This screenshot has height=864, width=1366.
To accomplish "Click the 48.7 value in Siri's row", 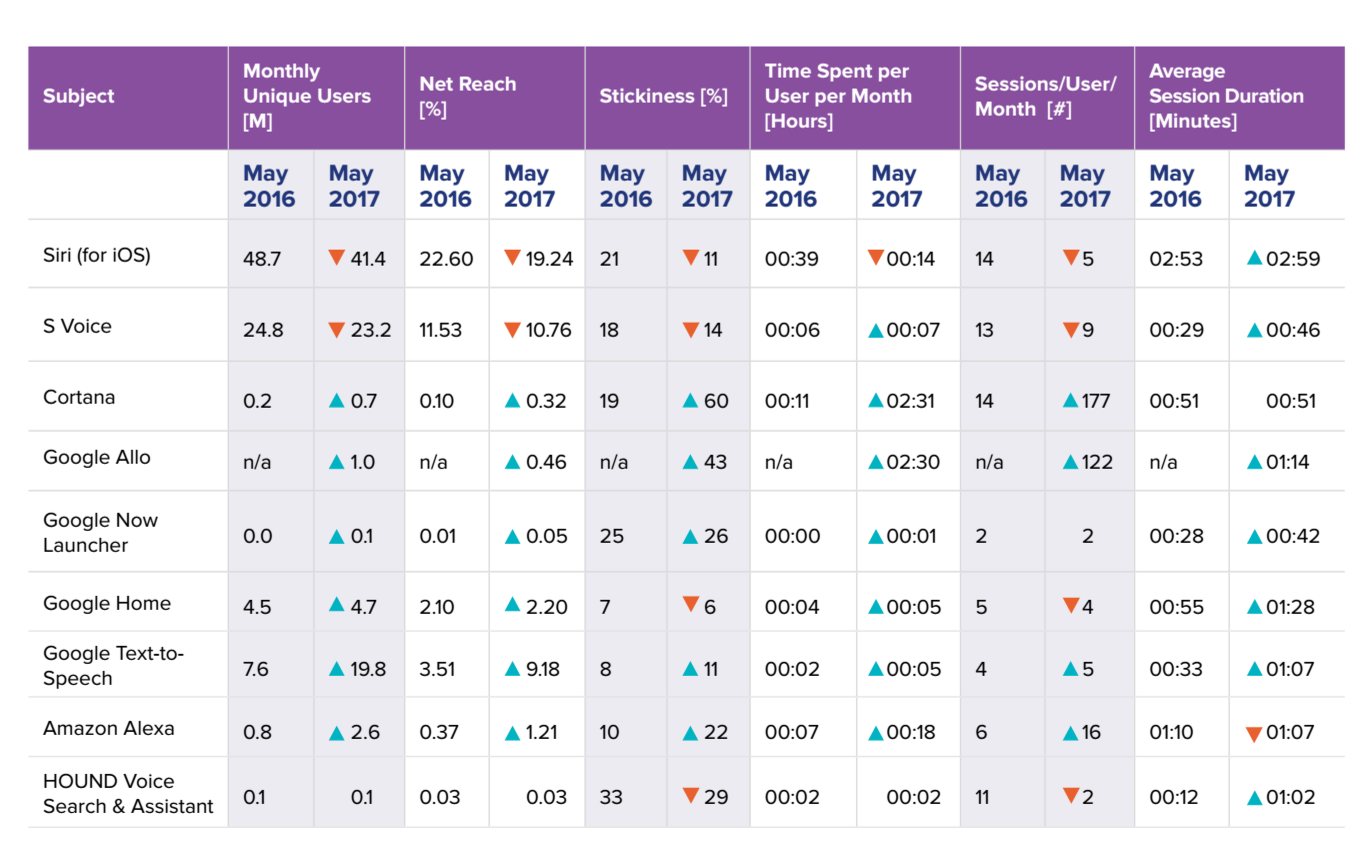I will (262, 259).
